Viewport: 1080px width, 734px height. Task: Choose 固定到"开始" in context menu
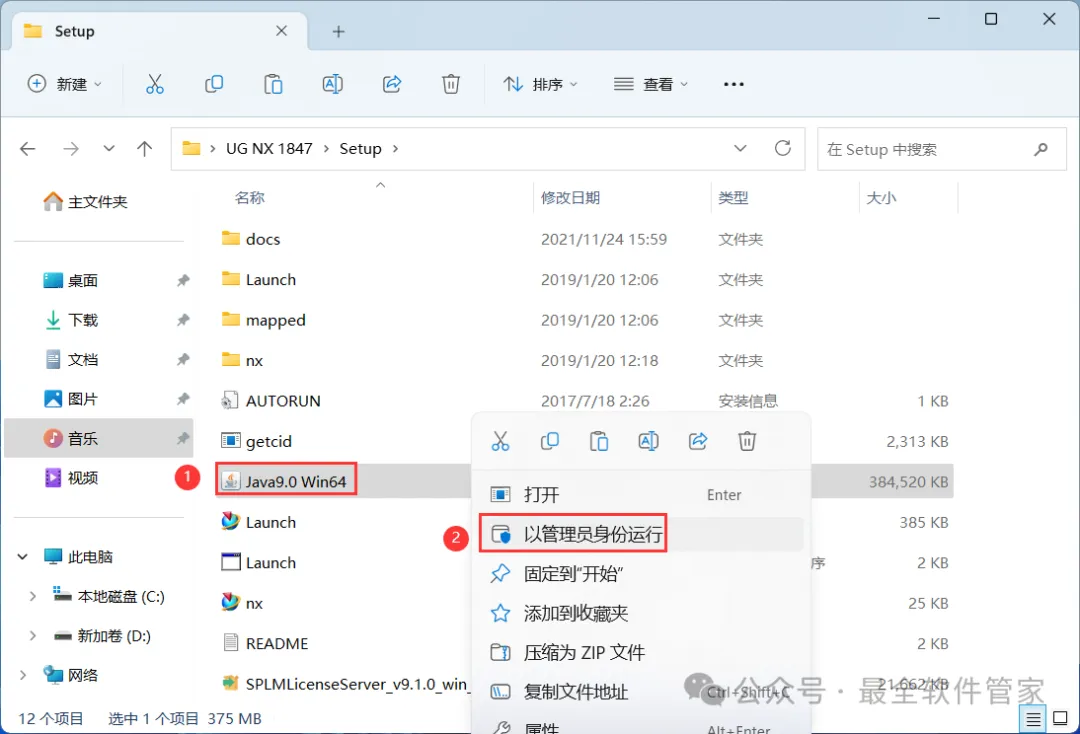[x=641, y=573]
